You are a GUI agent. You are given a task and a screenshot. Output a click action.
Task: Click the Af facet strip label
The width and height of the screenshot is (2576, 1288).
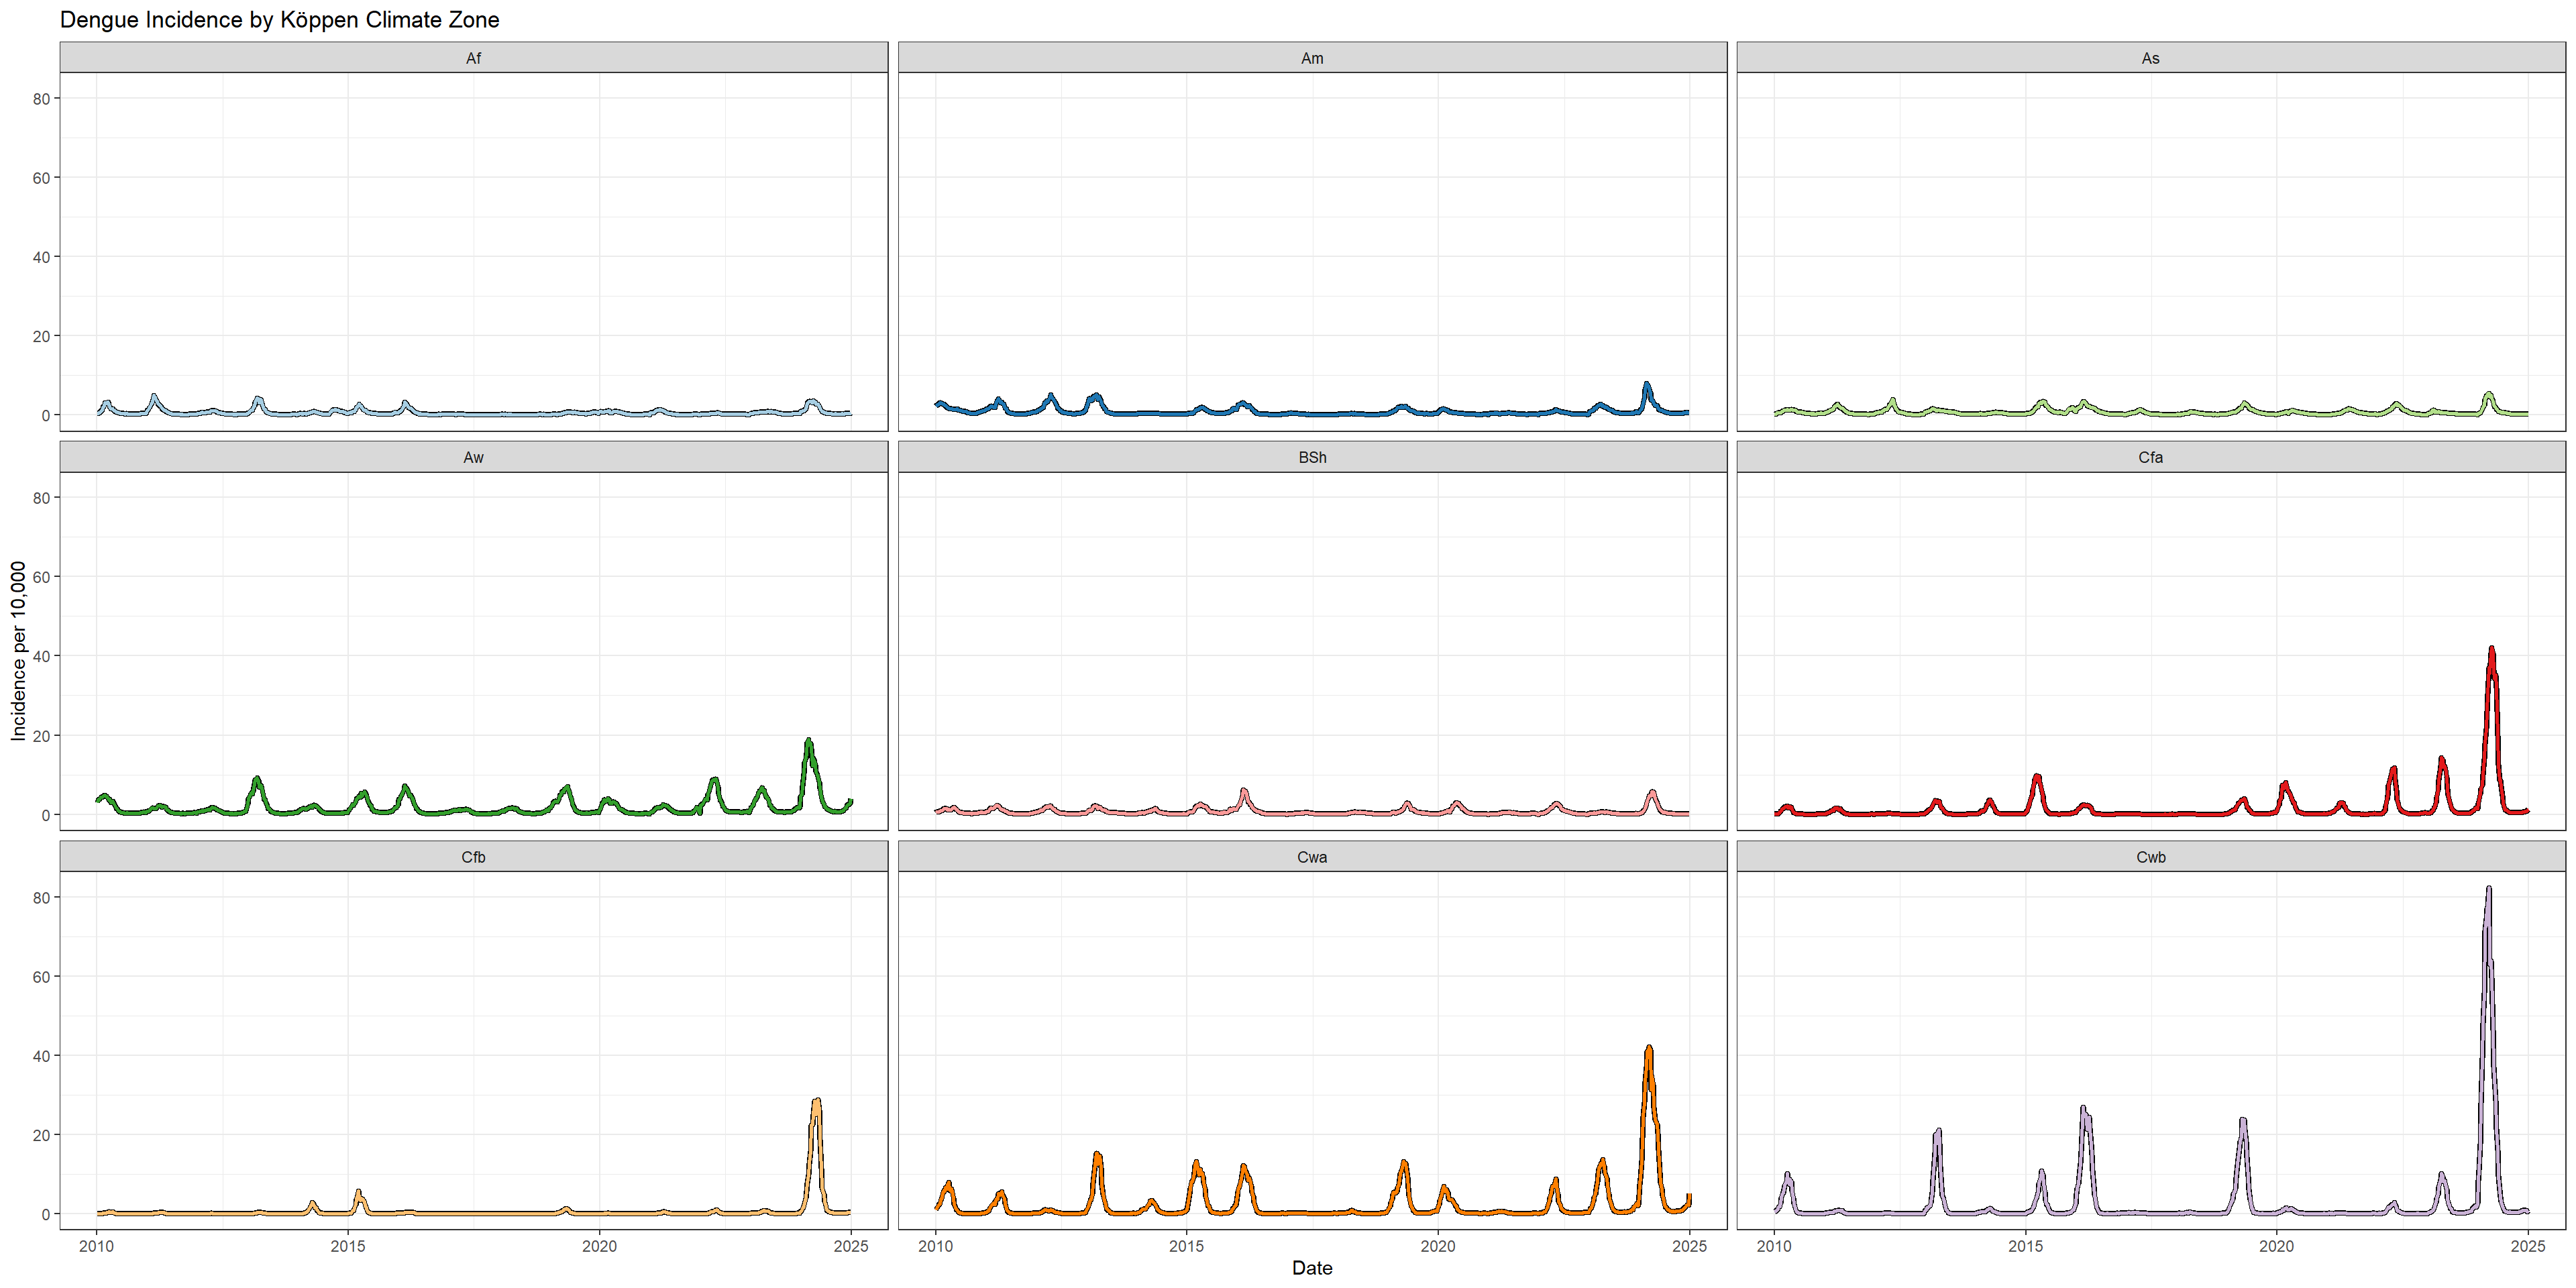473,58
